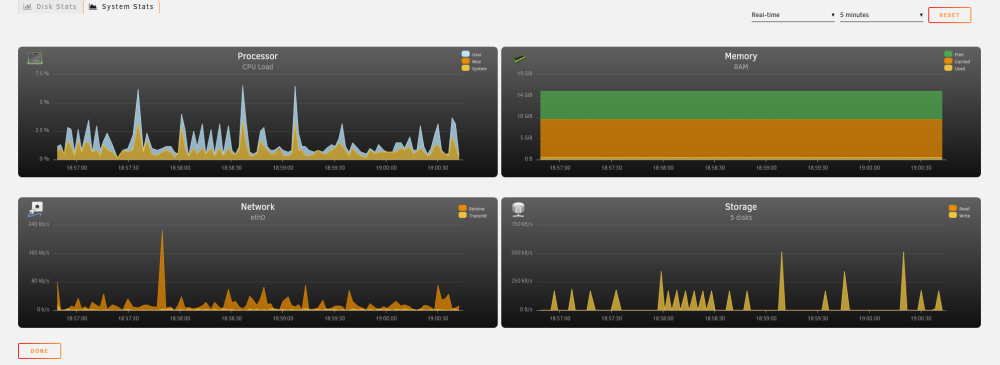Screen dimensions: 1000x365
Task: Click the 500 kB/s axis label in Storage
Action: click(x=522, y=253)
